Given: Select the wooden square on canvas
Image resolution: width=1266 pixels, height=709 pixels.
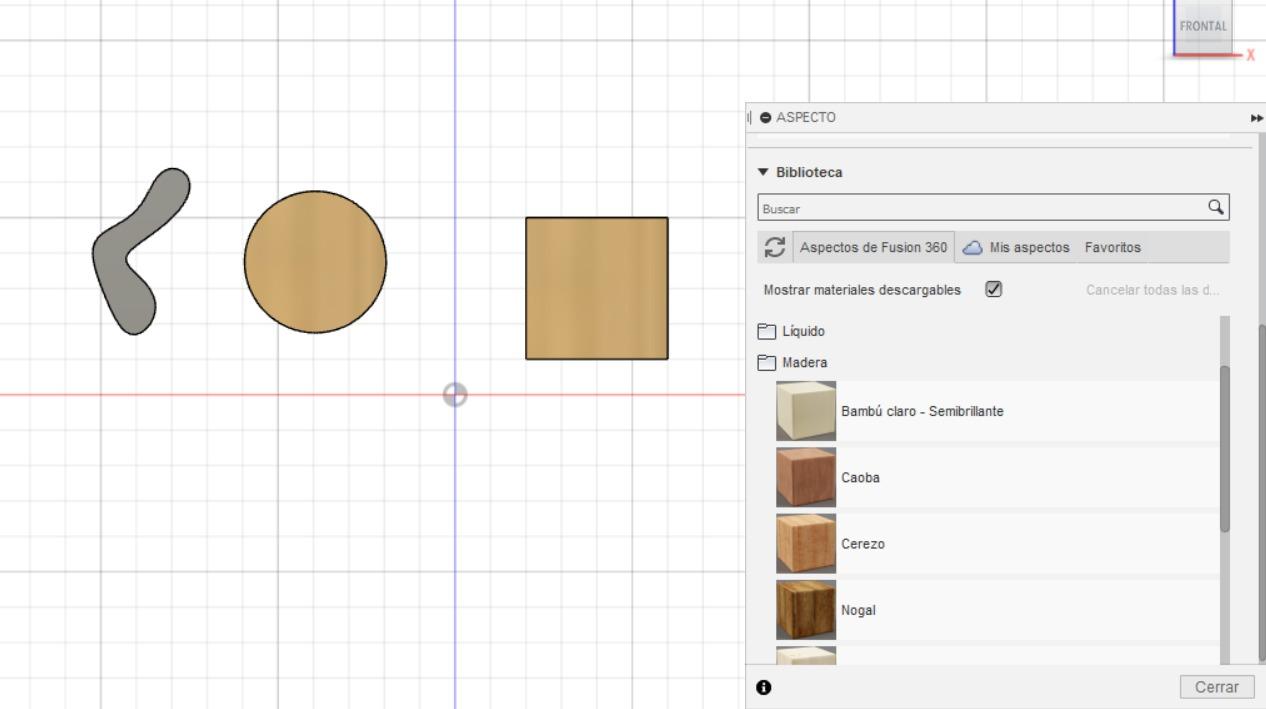Looking at the screenshot, I should point(597,288).
